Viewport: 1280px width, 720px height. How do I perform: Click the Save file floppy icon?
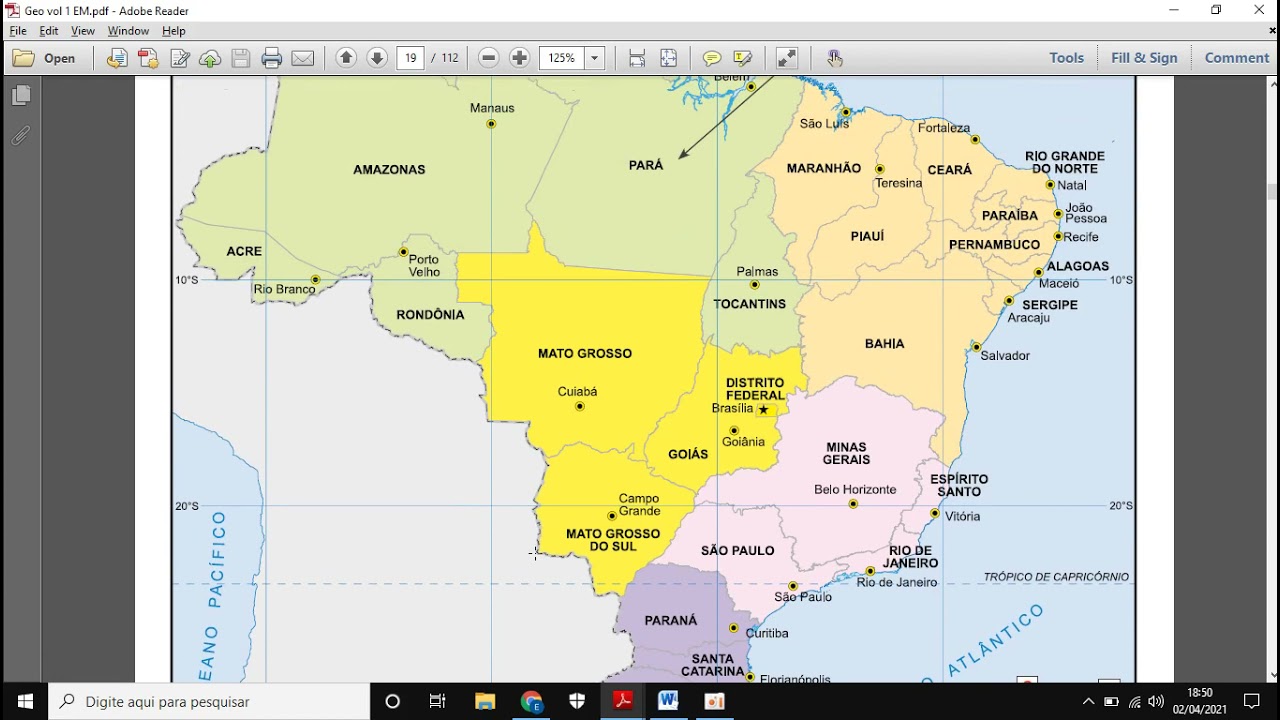point(241,58)
